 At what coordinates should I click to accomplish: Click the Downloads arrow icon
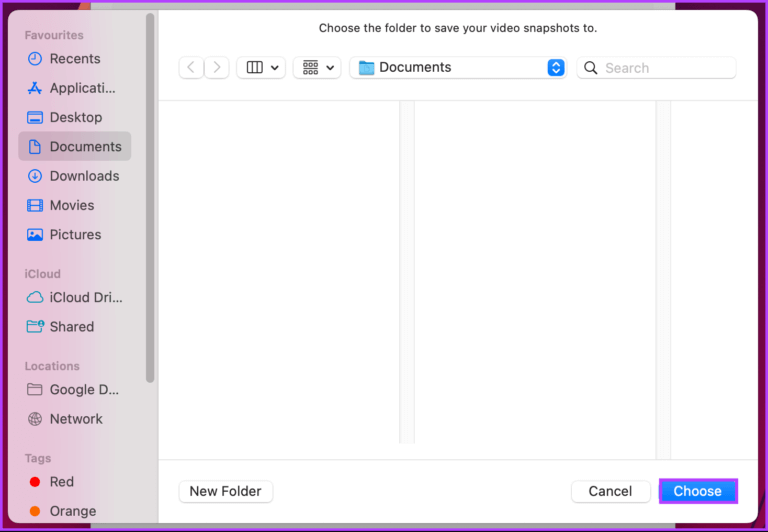click(x=35, y=176)
